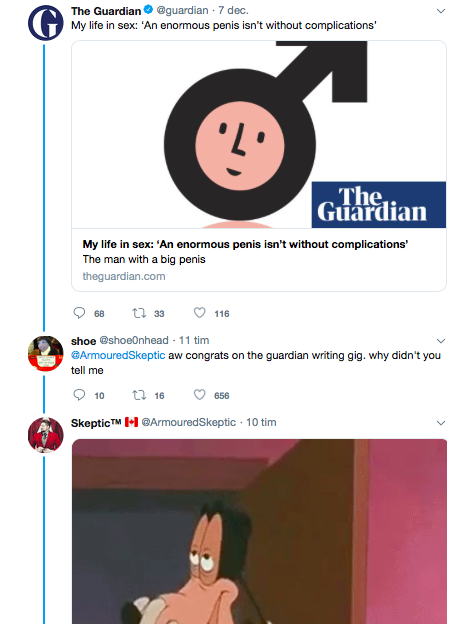Click the @guardian handle
The width and height of the screenshot is (475, 624).
point(183,10)
